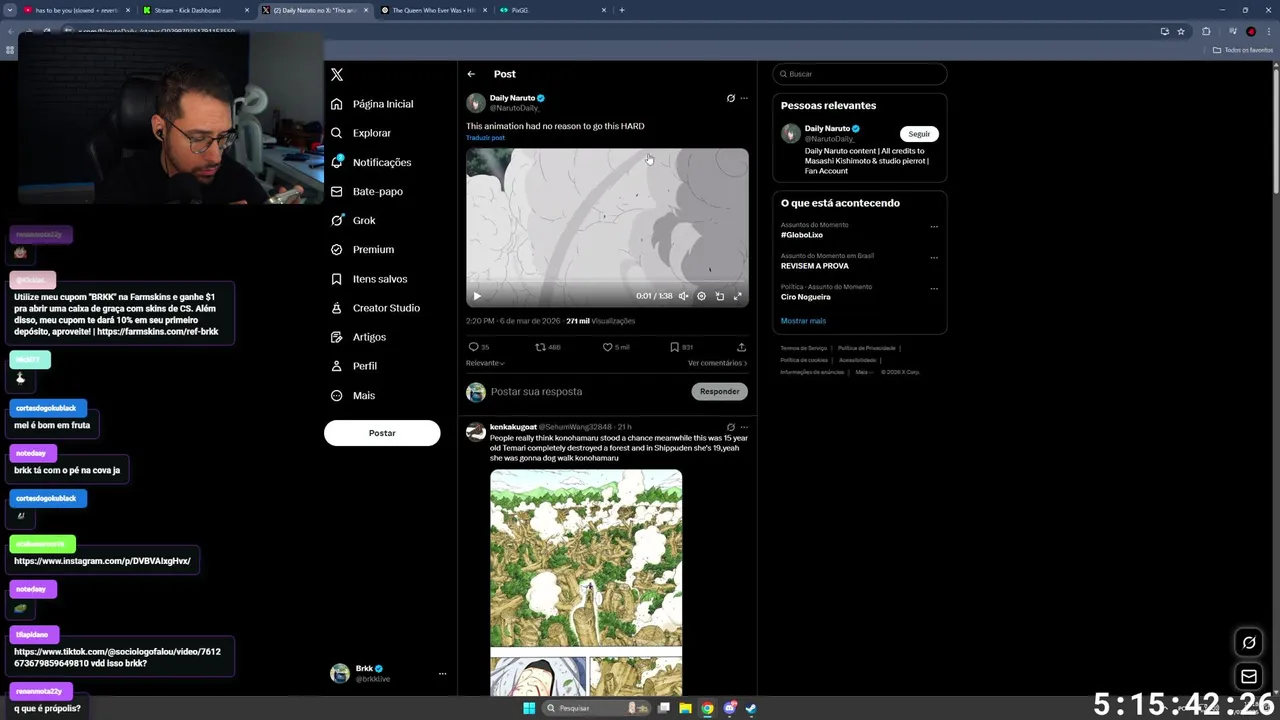Switch to has to be you YouTube tab
The width and height of the screenshot is (1280, 720).
click(x=76, y=10)
